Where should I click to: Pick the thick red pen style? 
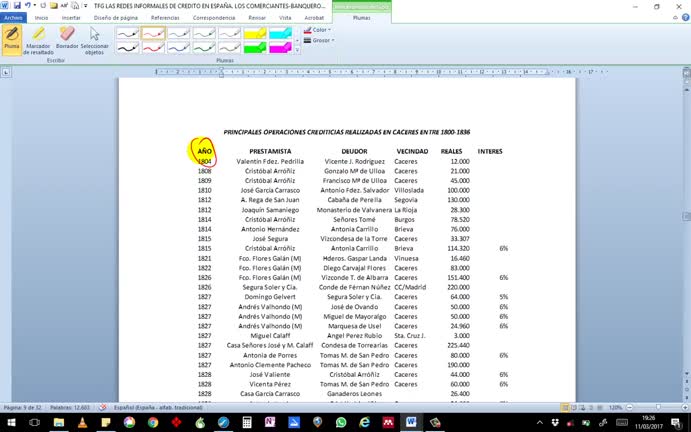click(153, 47)
